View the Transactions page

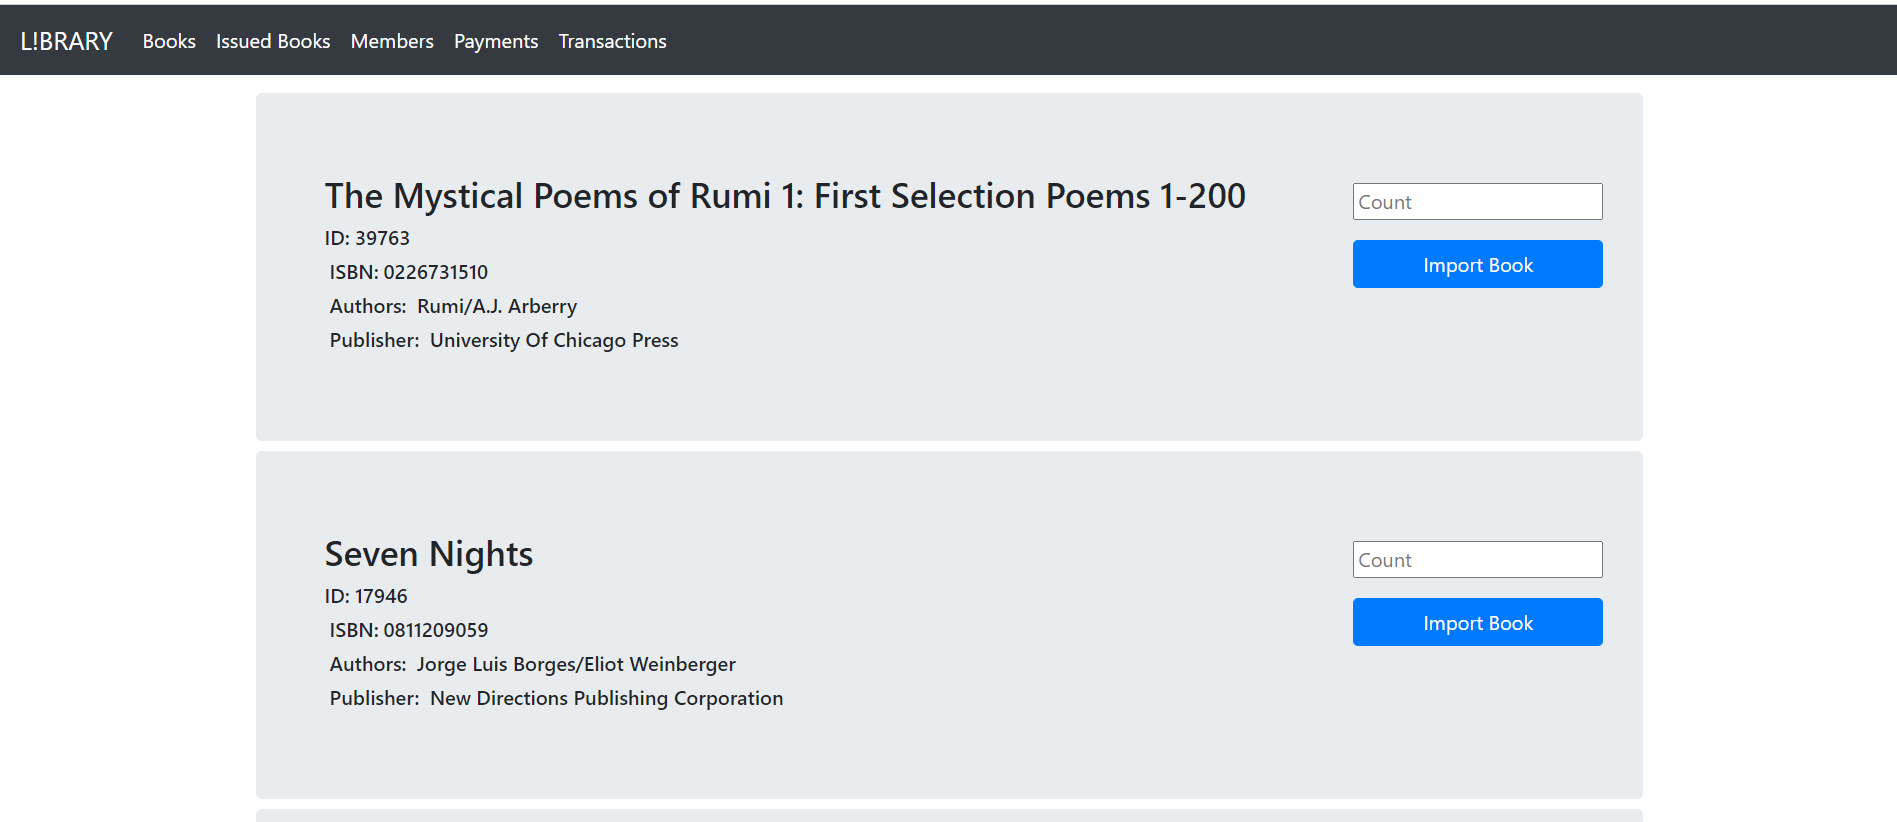point(612,41)
